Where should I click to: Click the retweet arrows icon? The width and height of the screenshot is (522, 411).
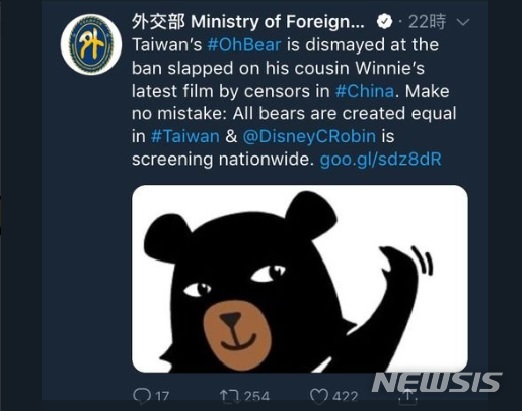point(230,396)
